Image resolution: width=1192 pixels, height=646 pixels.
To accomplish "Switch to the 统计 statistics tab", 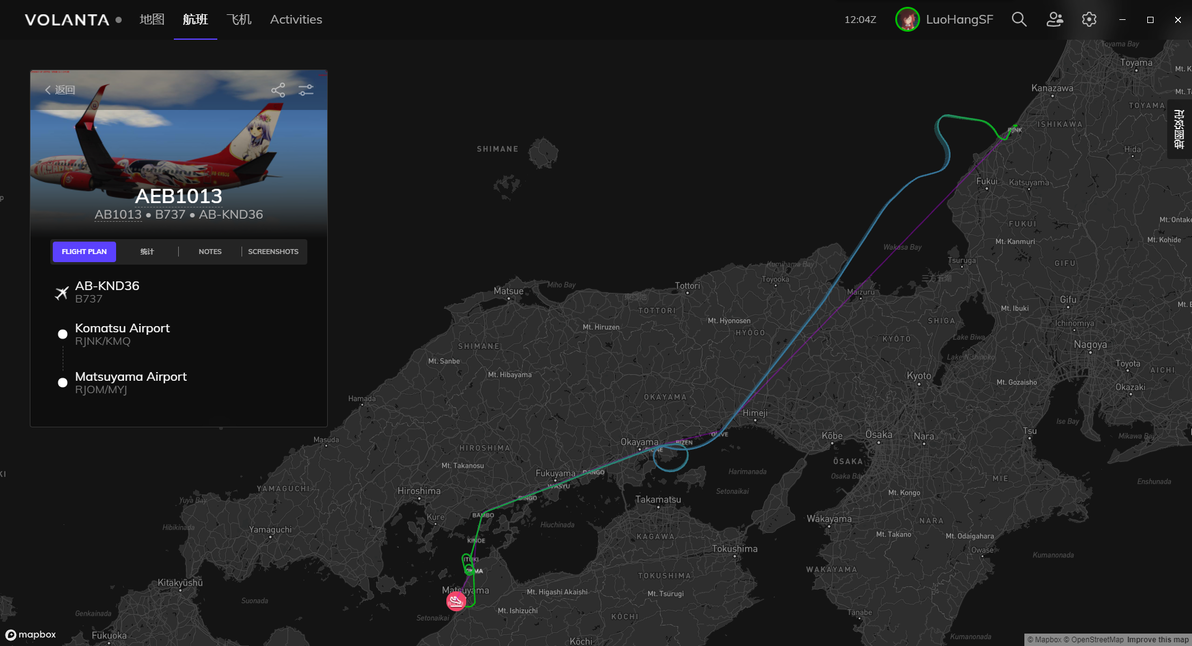I will click(147, 252).
